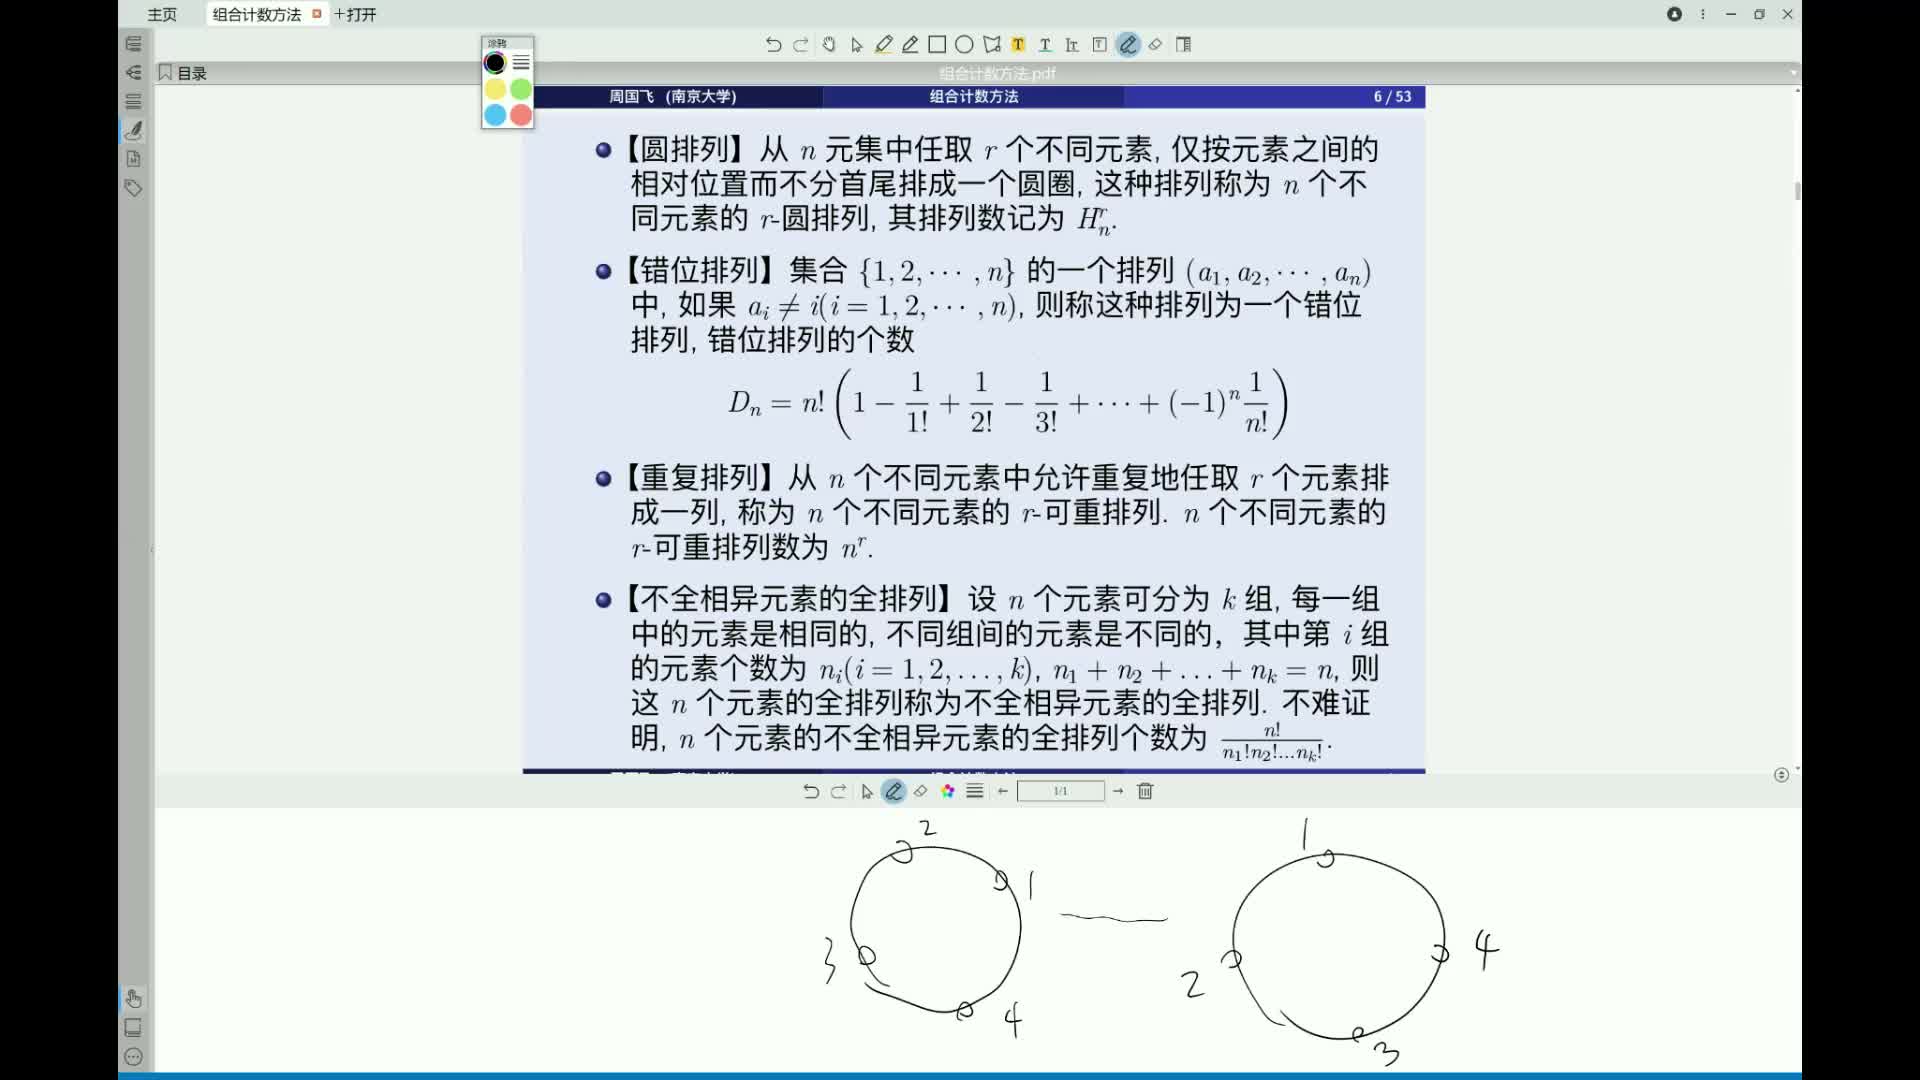
Task: Select the eraser in top toolbar
Action: click(x=1155, y=44)
